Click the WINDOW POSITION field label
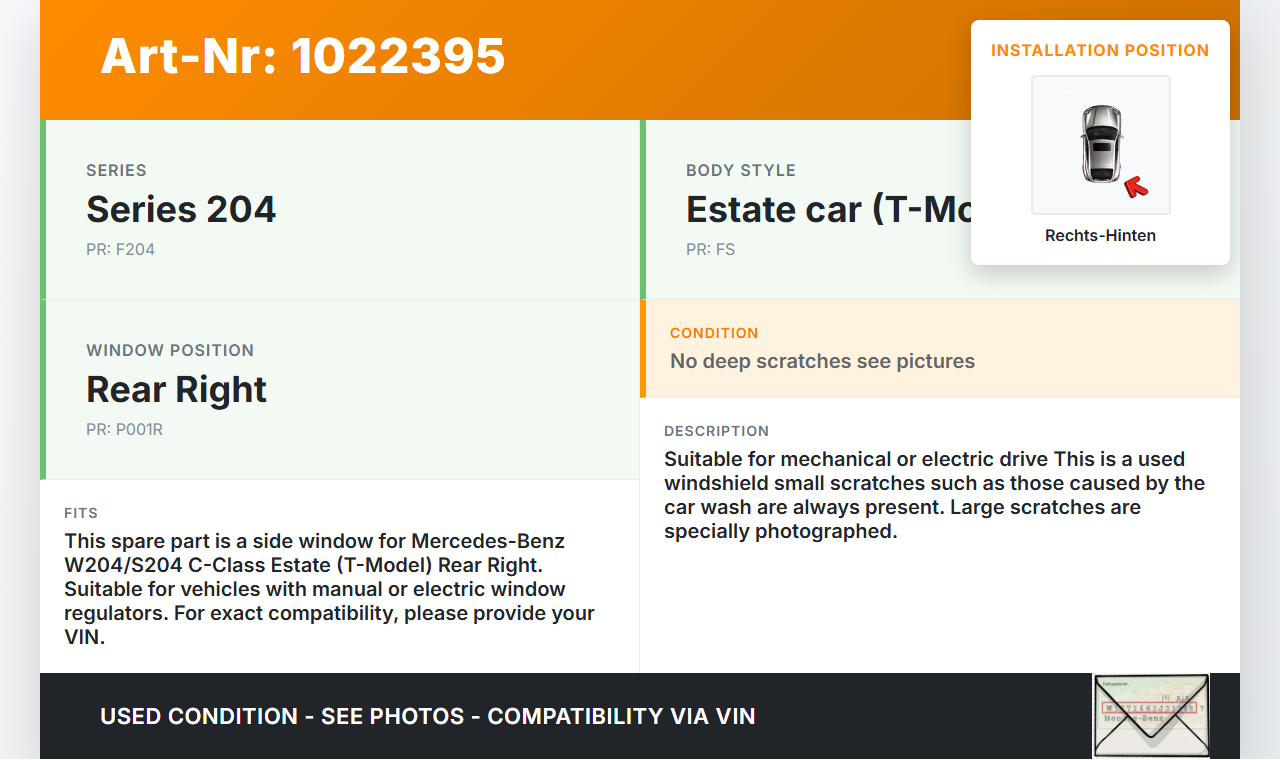This screenshot has height=760, width=1280. click(170, 351)
